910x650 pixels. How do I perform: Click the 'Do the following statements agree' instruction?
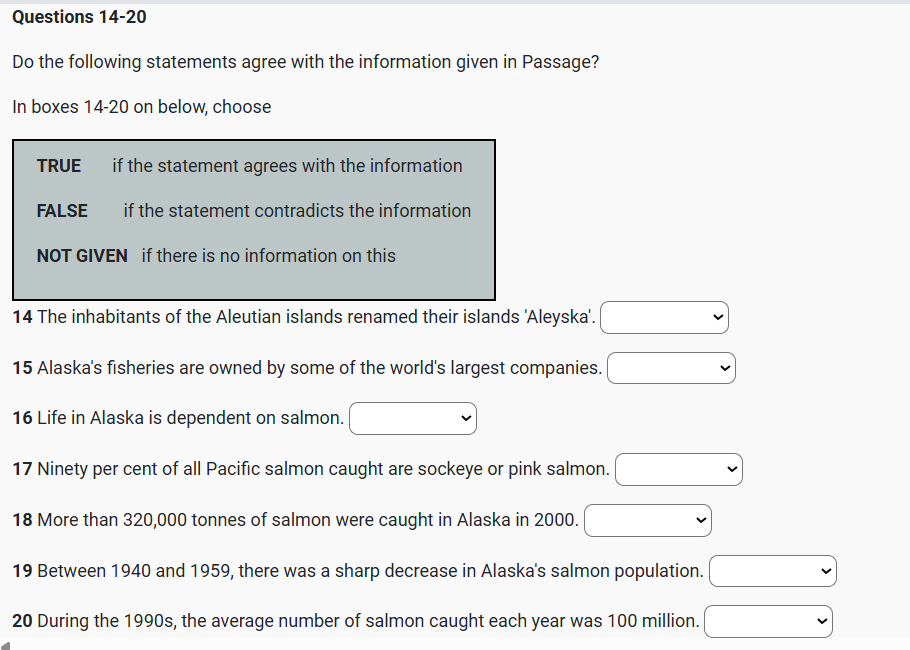pyautogui.click(x=306, y=62)
